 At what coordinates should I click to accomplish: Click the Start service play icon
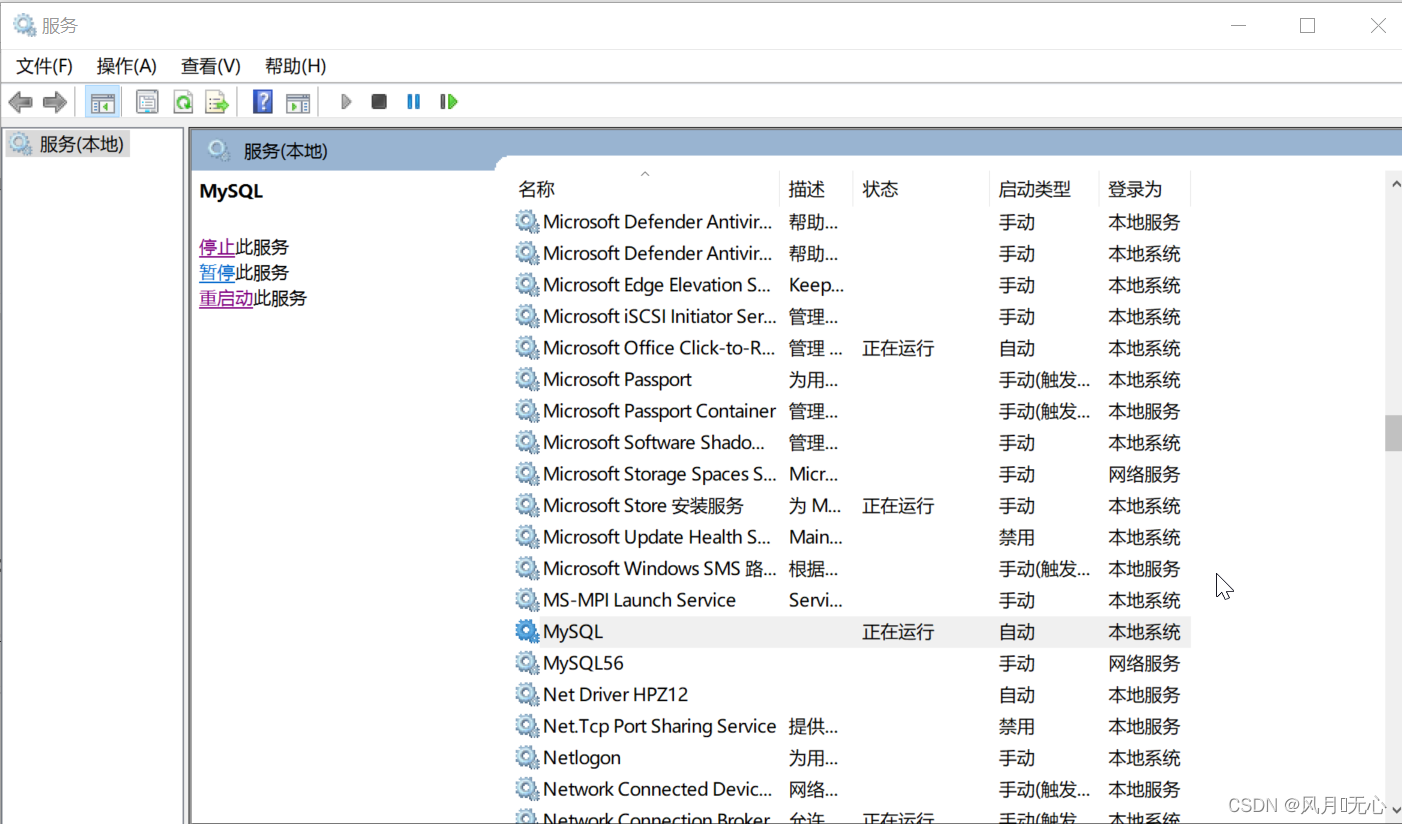click(346, 101)
